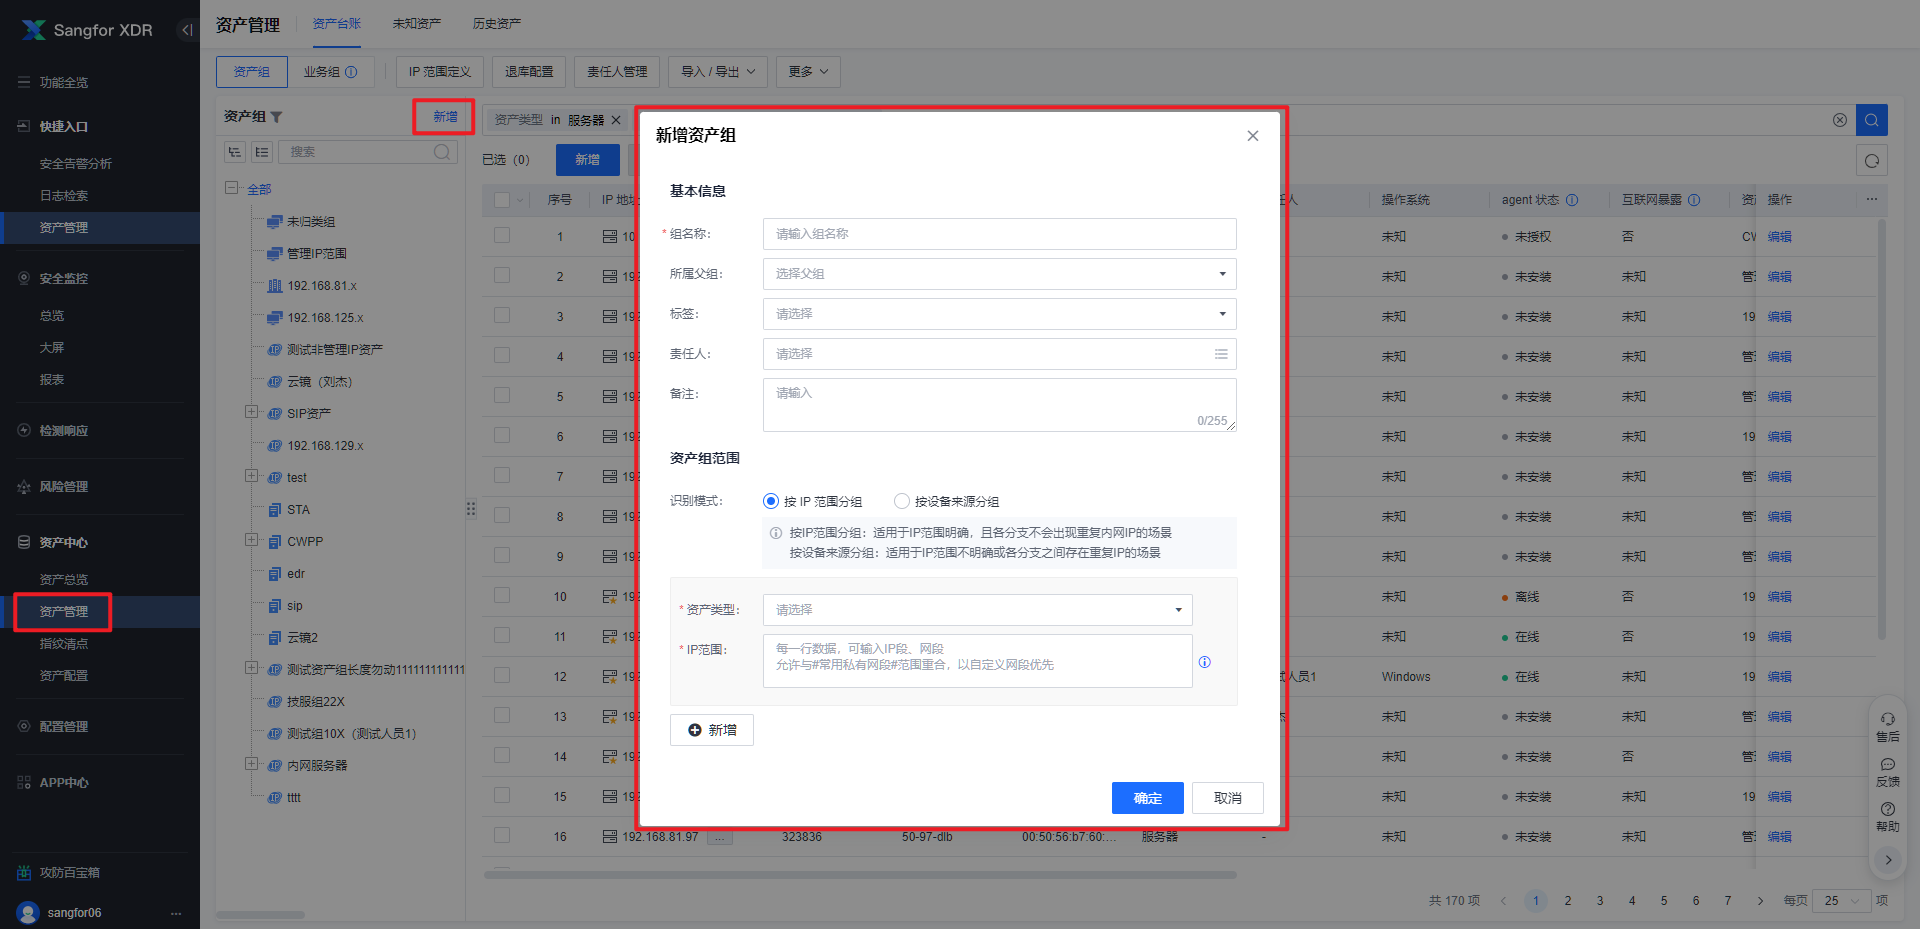Image resolution: width=1920 pixels, height=929 pixels.
Task: Click the 确定 button
Action: pyautogui.click(x=1147, y=798)
